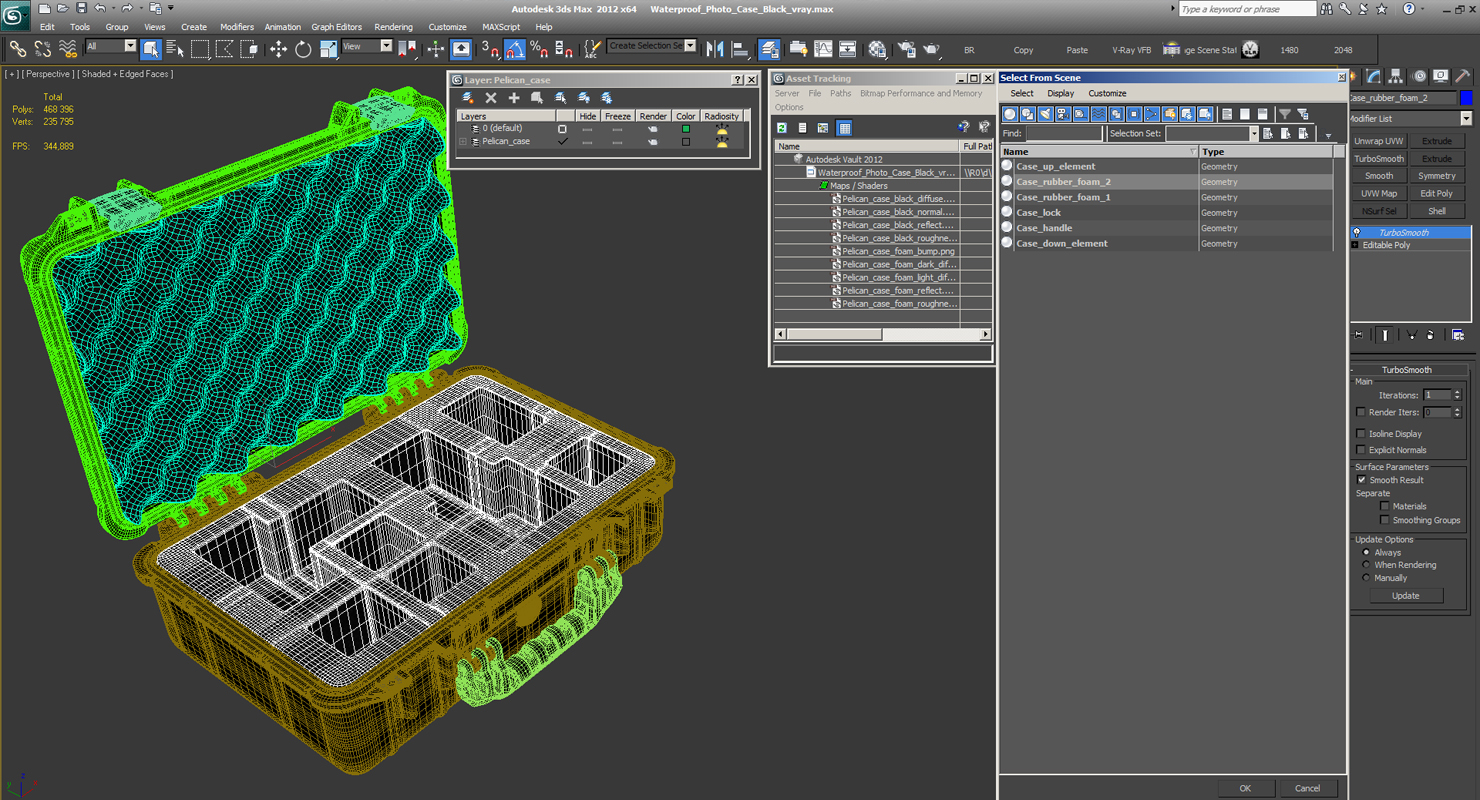Click the Mirror tool icon
Viewport: 1480px width, 800px height.
[715, 48]
